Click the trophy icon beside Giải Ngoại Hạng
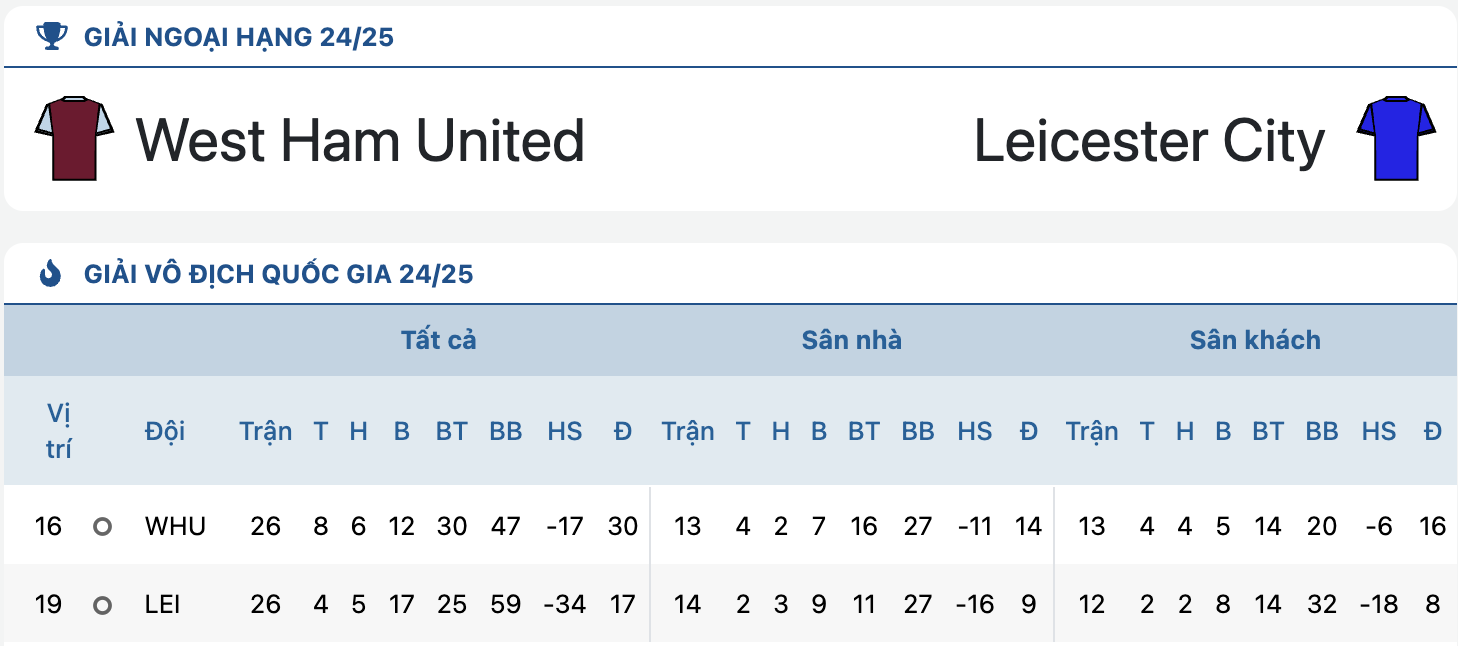The width and height of the screenshot is (1458, 646). coord(52,37)
